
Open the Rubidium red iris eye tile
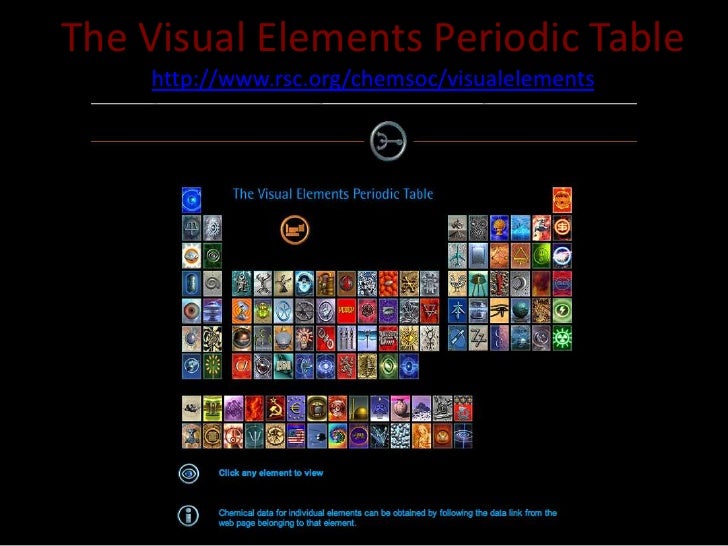[x=191, y=311]
